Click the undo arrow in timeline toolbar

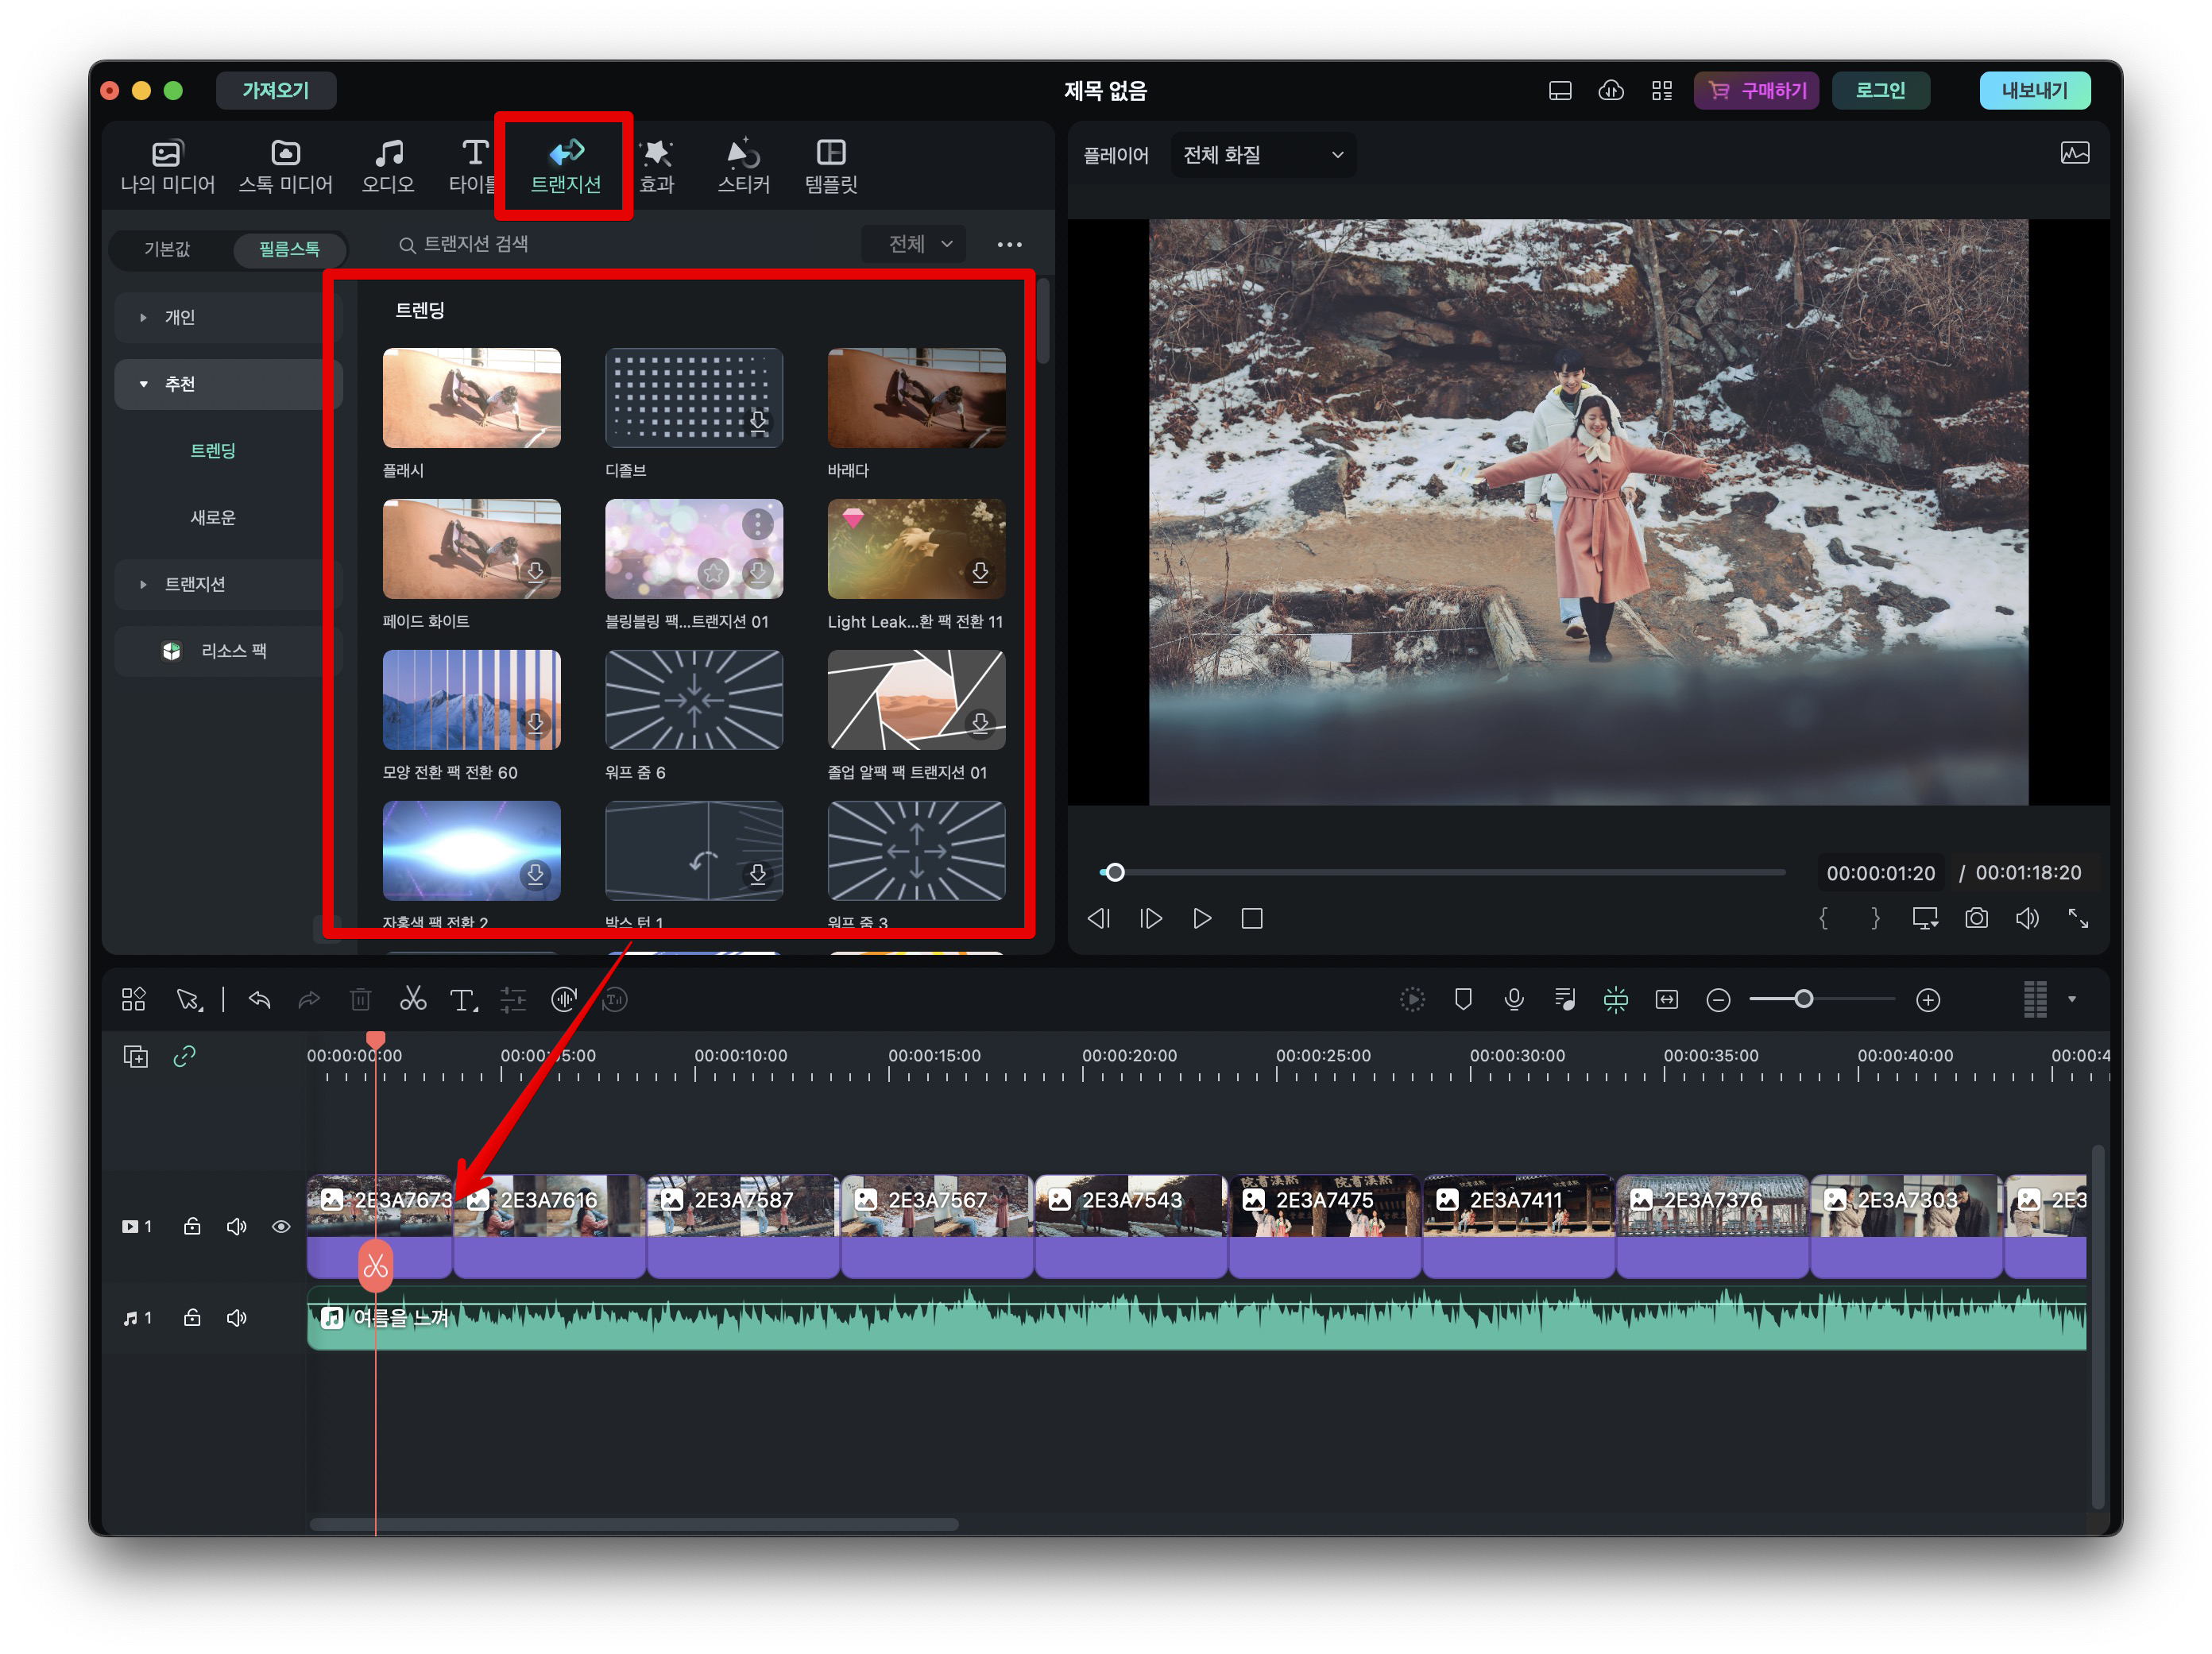(x=260, y=999)
